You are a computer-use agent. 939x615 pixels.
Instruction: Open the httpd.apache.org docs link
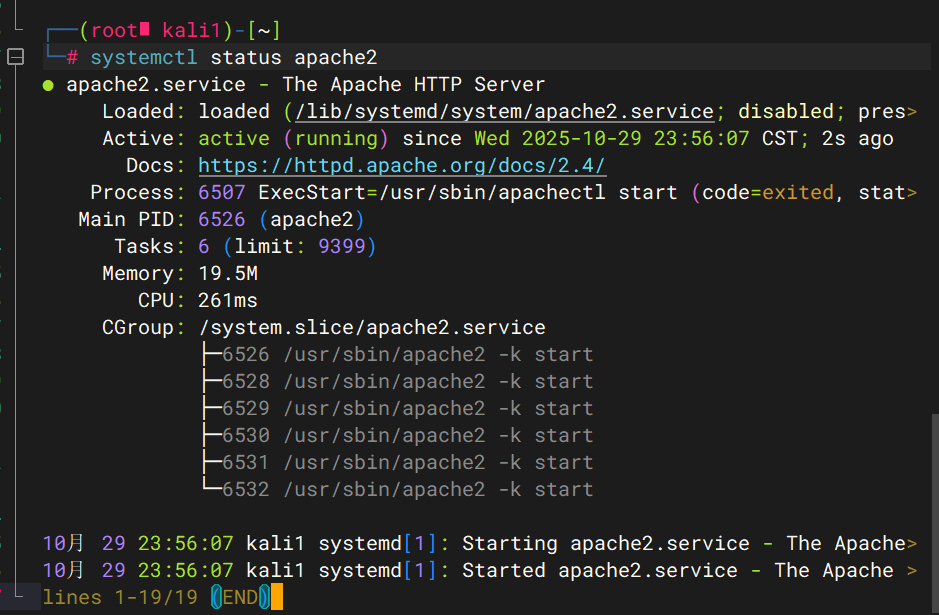click(402, 165)
